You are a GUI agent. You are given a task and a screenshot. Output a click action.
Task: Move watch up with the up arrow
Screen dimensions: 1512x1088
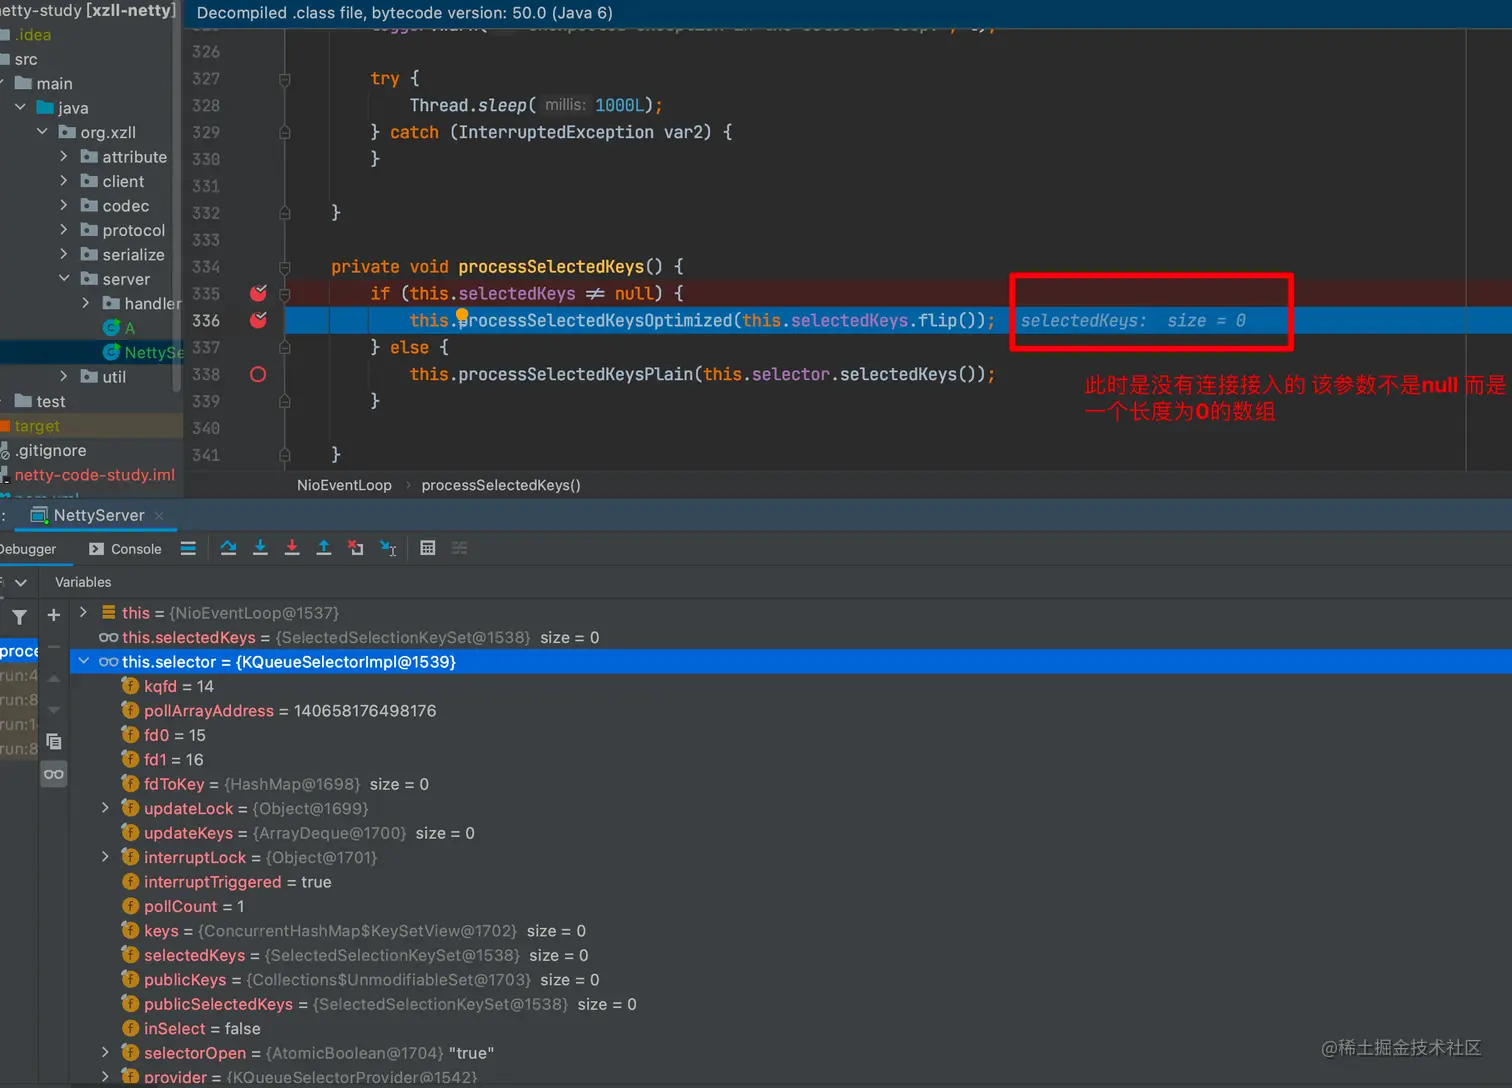click(54, 679)
